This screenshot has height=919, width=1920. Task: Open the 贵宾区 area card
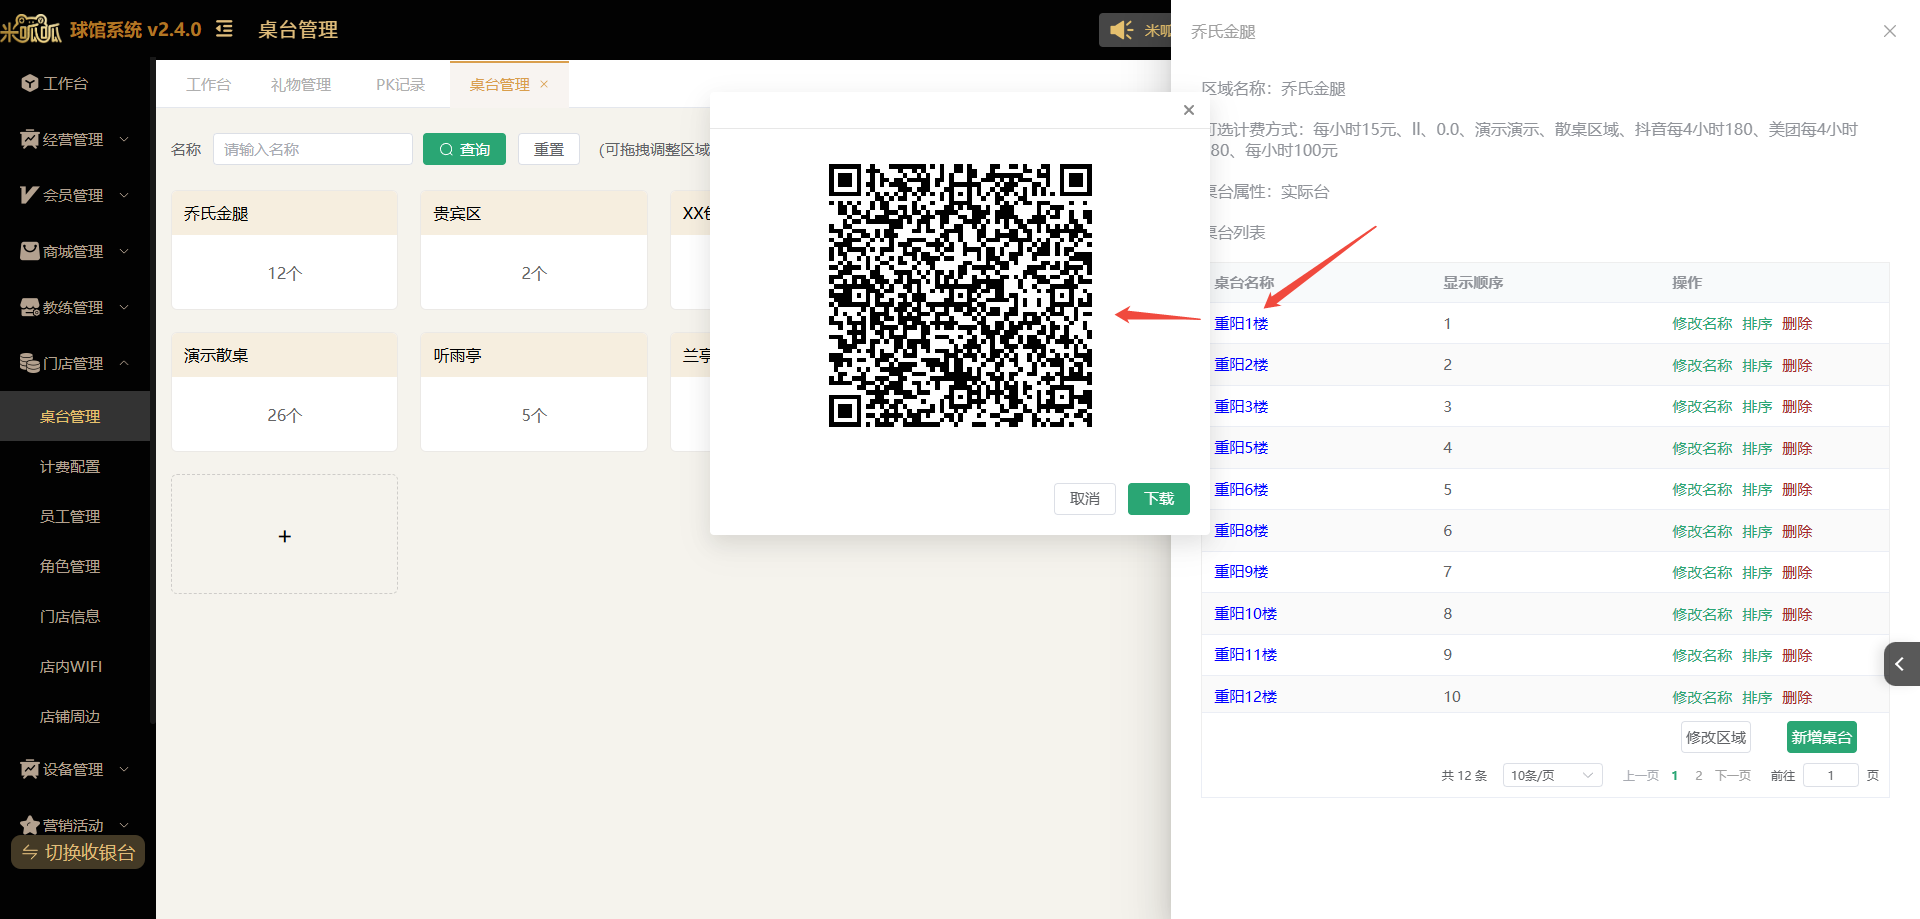[534, 250]
